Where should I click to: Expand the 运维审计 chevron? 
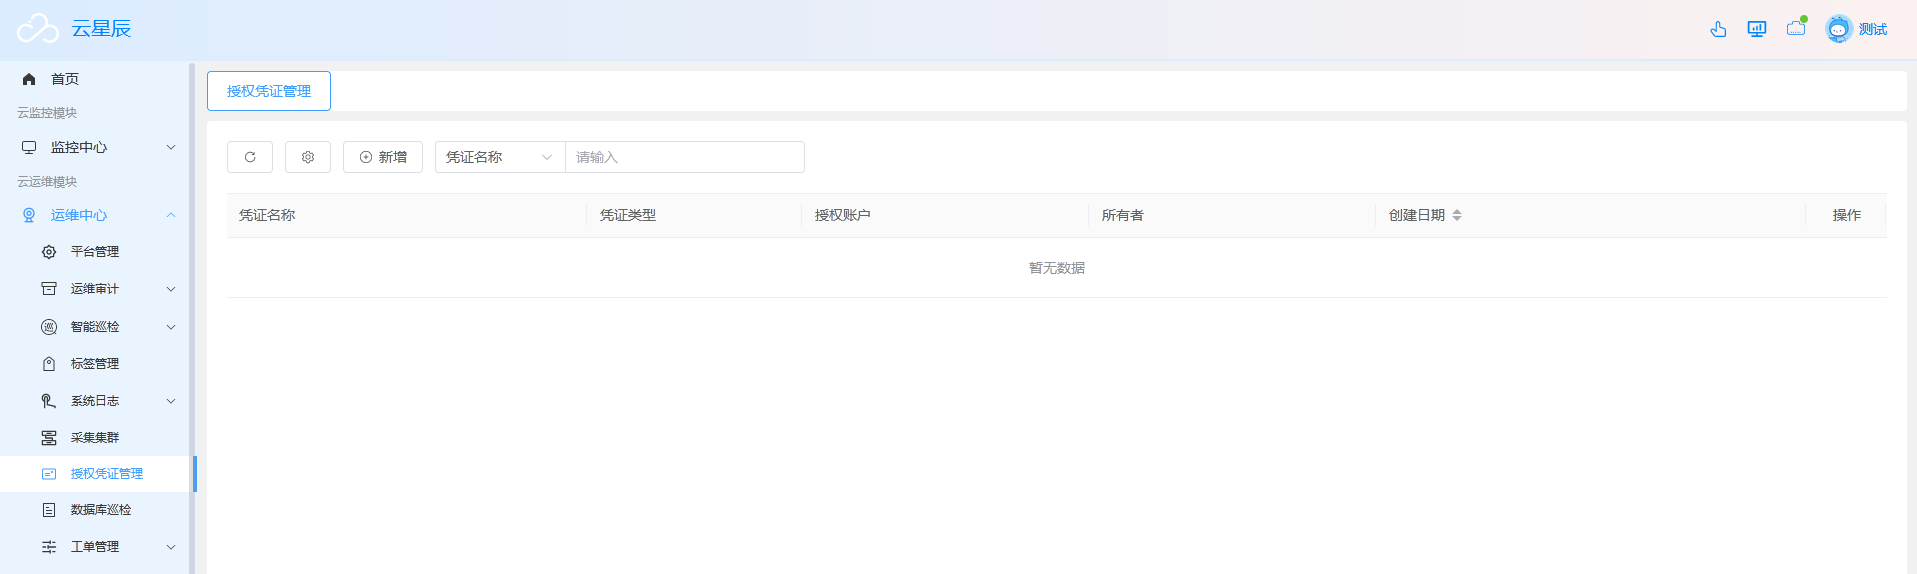pyautogui.click(x=171, y=289)
